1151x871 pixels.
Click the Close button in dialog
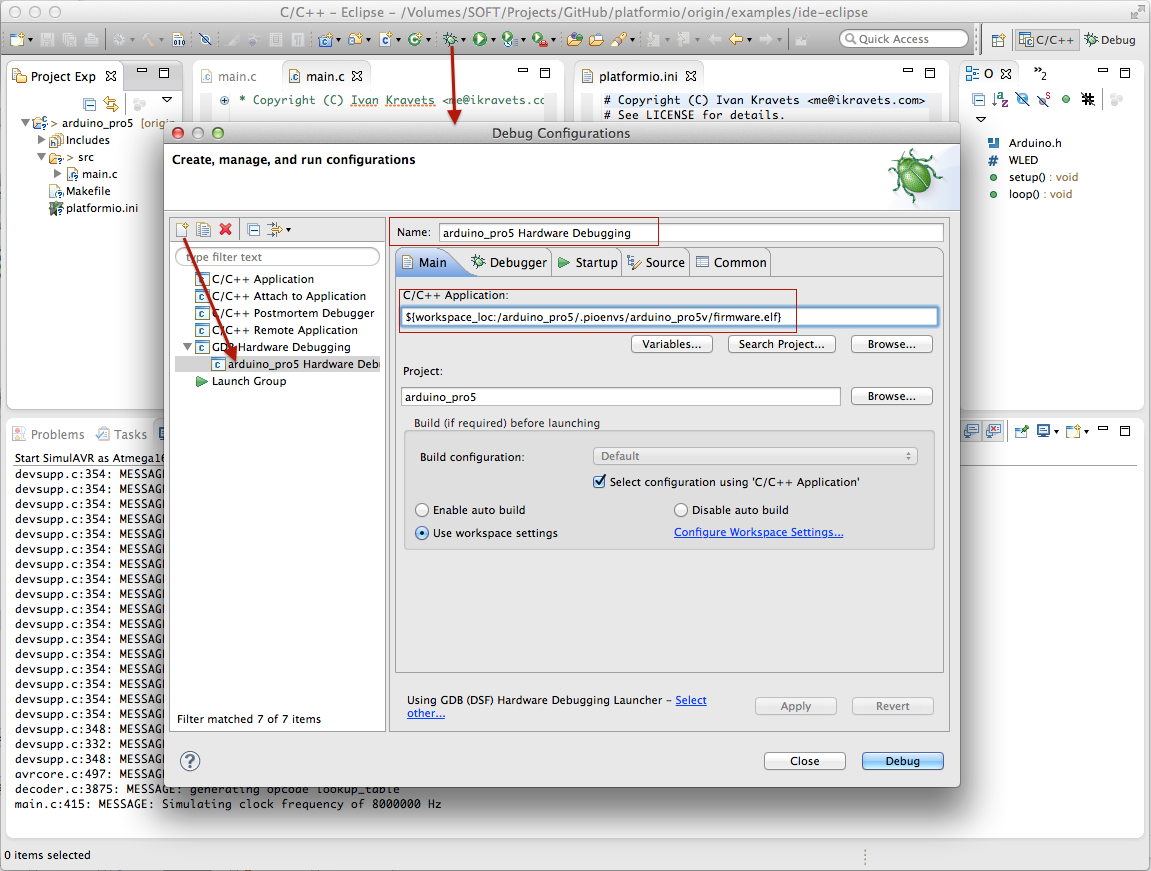point(805,761)
